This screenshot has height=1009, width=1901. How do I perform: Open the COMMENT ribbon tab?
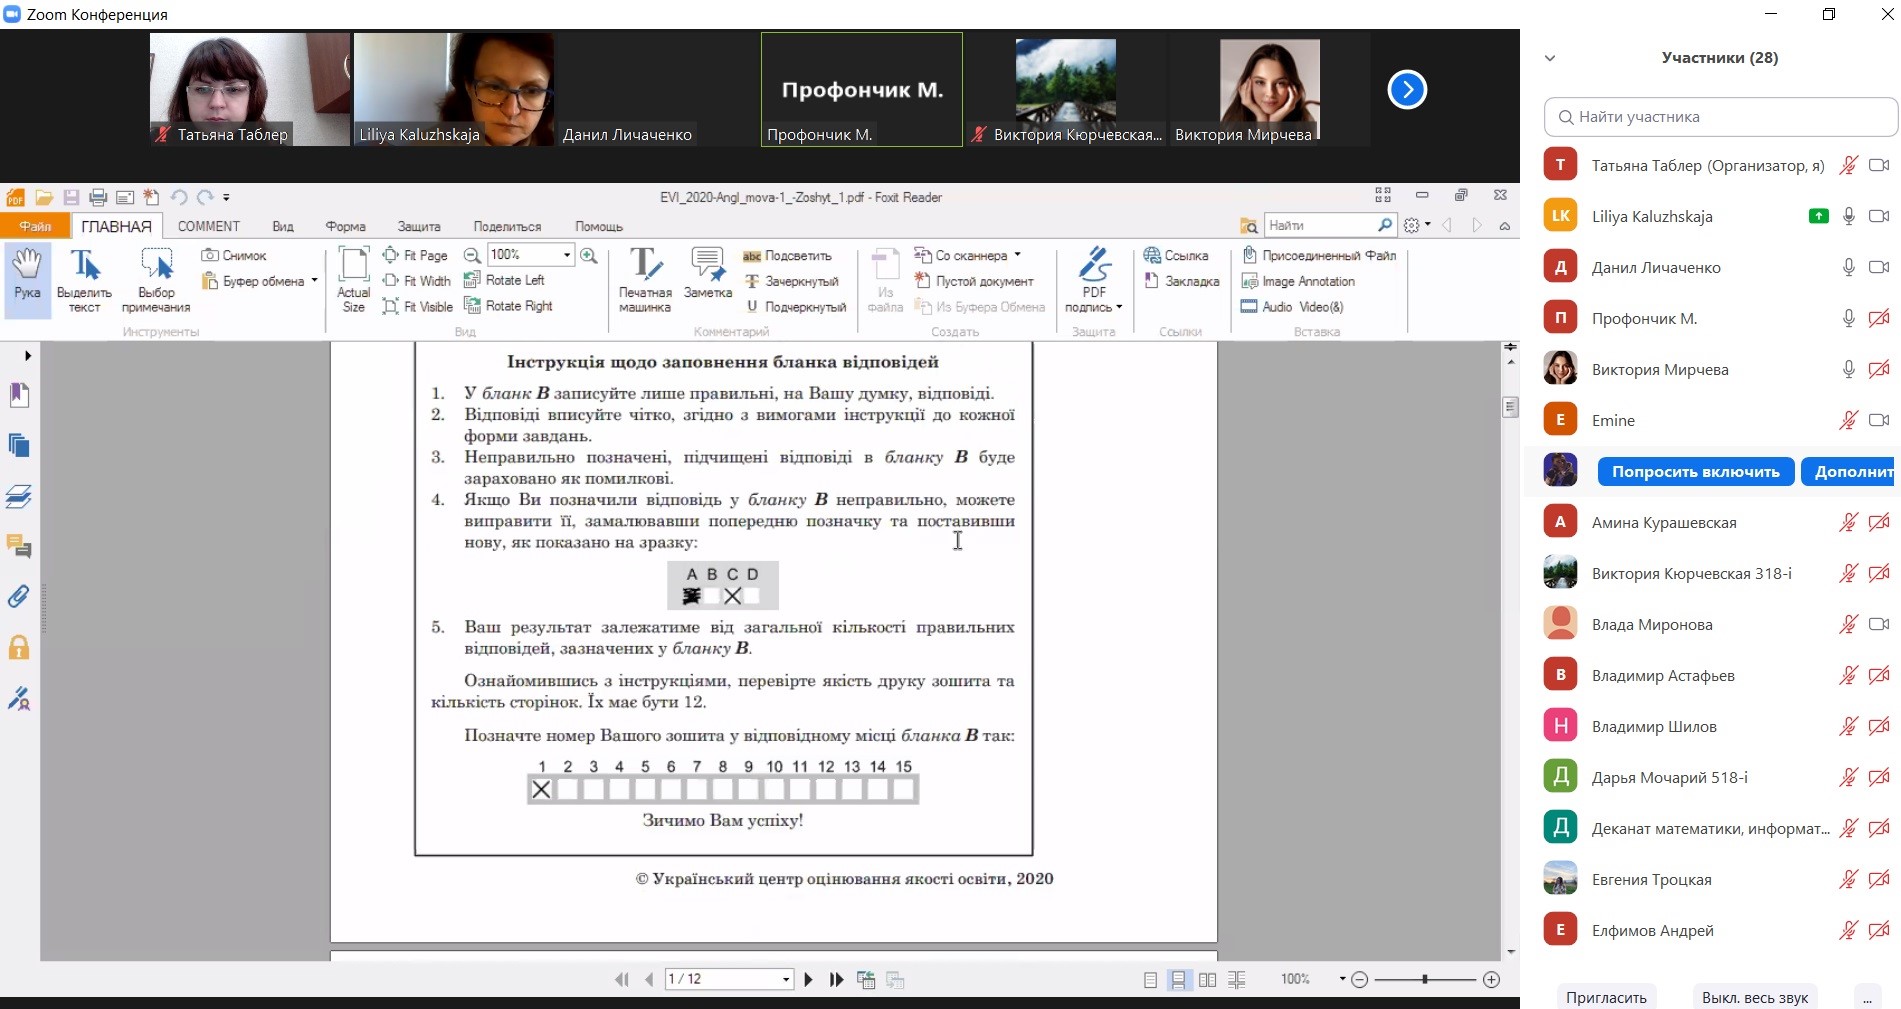[208, 226]
